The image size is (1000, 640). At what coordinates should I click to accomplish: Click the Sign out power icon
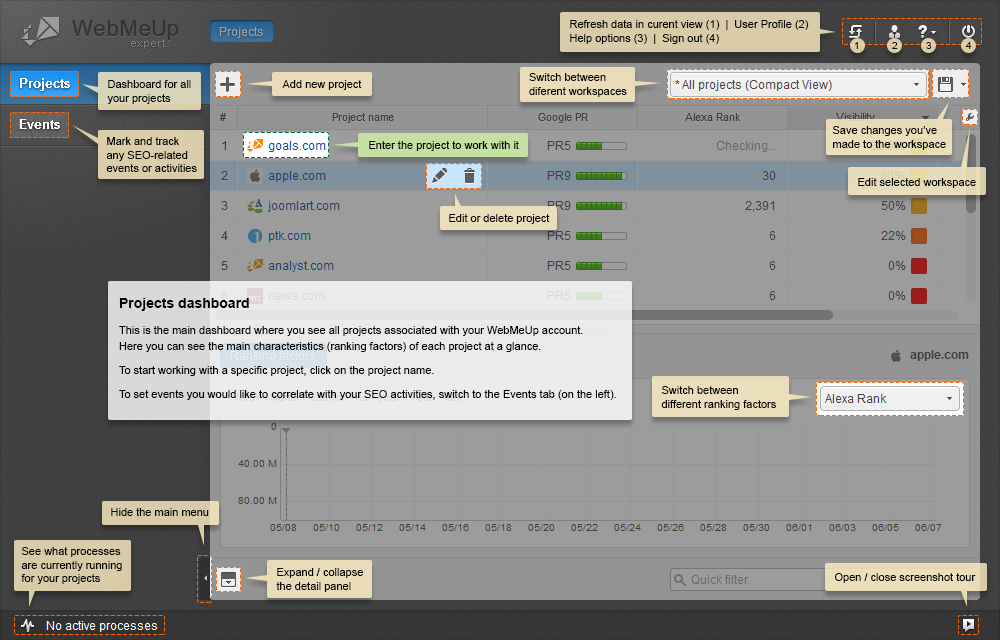(x=968, y=31)
